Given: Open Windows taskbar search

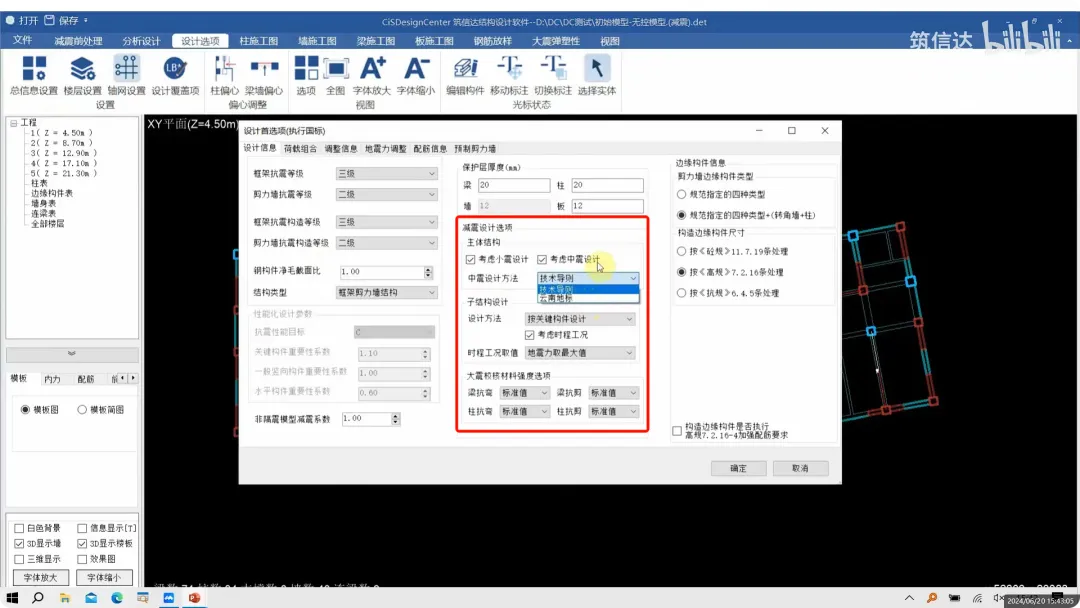Looking at the screenshot, I should coord(38,598).
